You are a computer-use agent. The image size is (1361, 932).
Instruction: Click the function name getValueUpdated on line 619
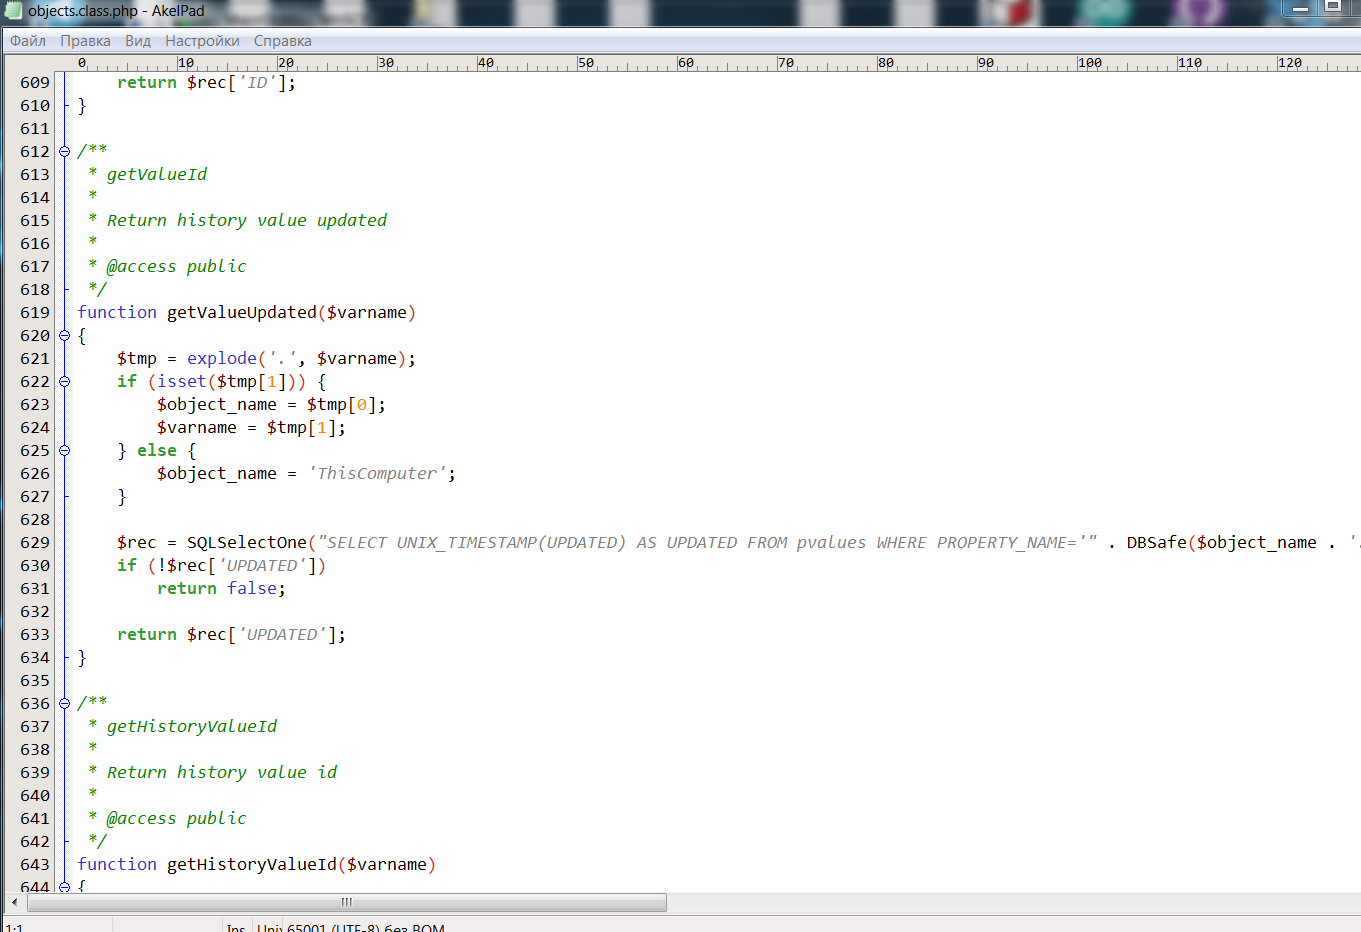[x=242, y=312]
